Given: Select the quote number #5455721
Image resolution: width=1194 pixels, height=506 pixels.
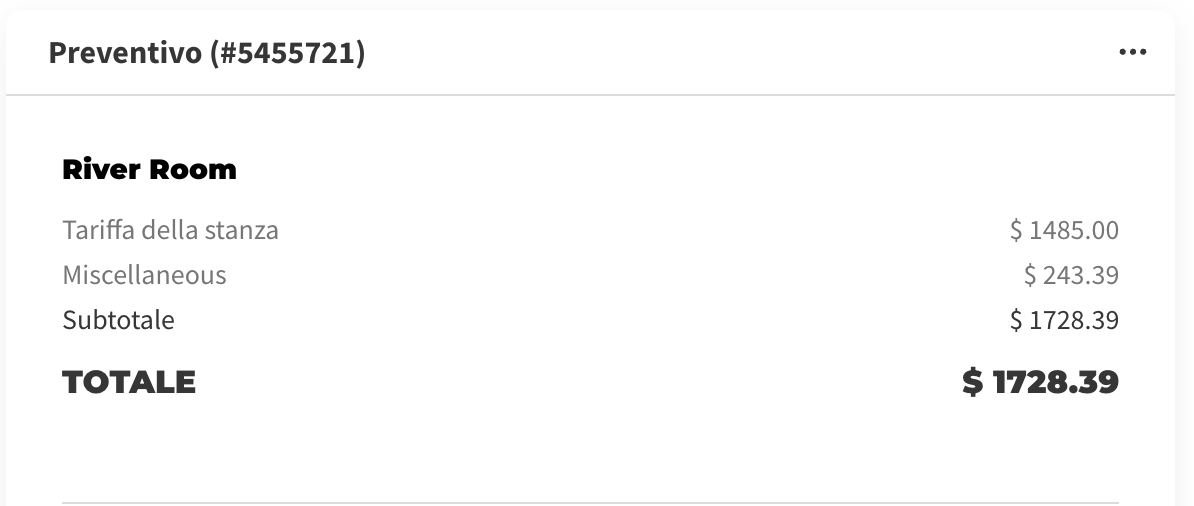Looking at the screenshot, I should click(x=287, y=53).
